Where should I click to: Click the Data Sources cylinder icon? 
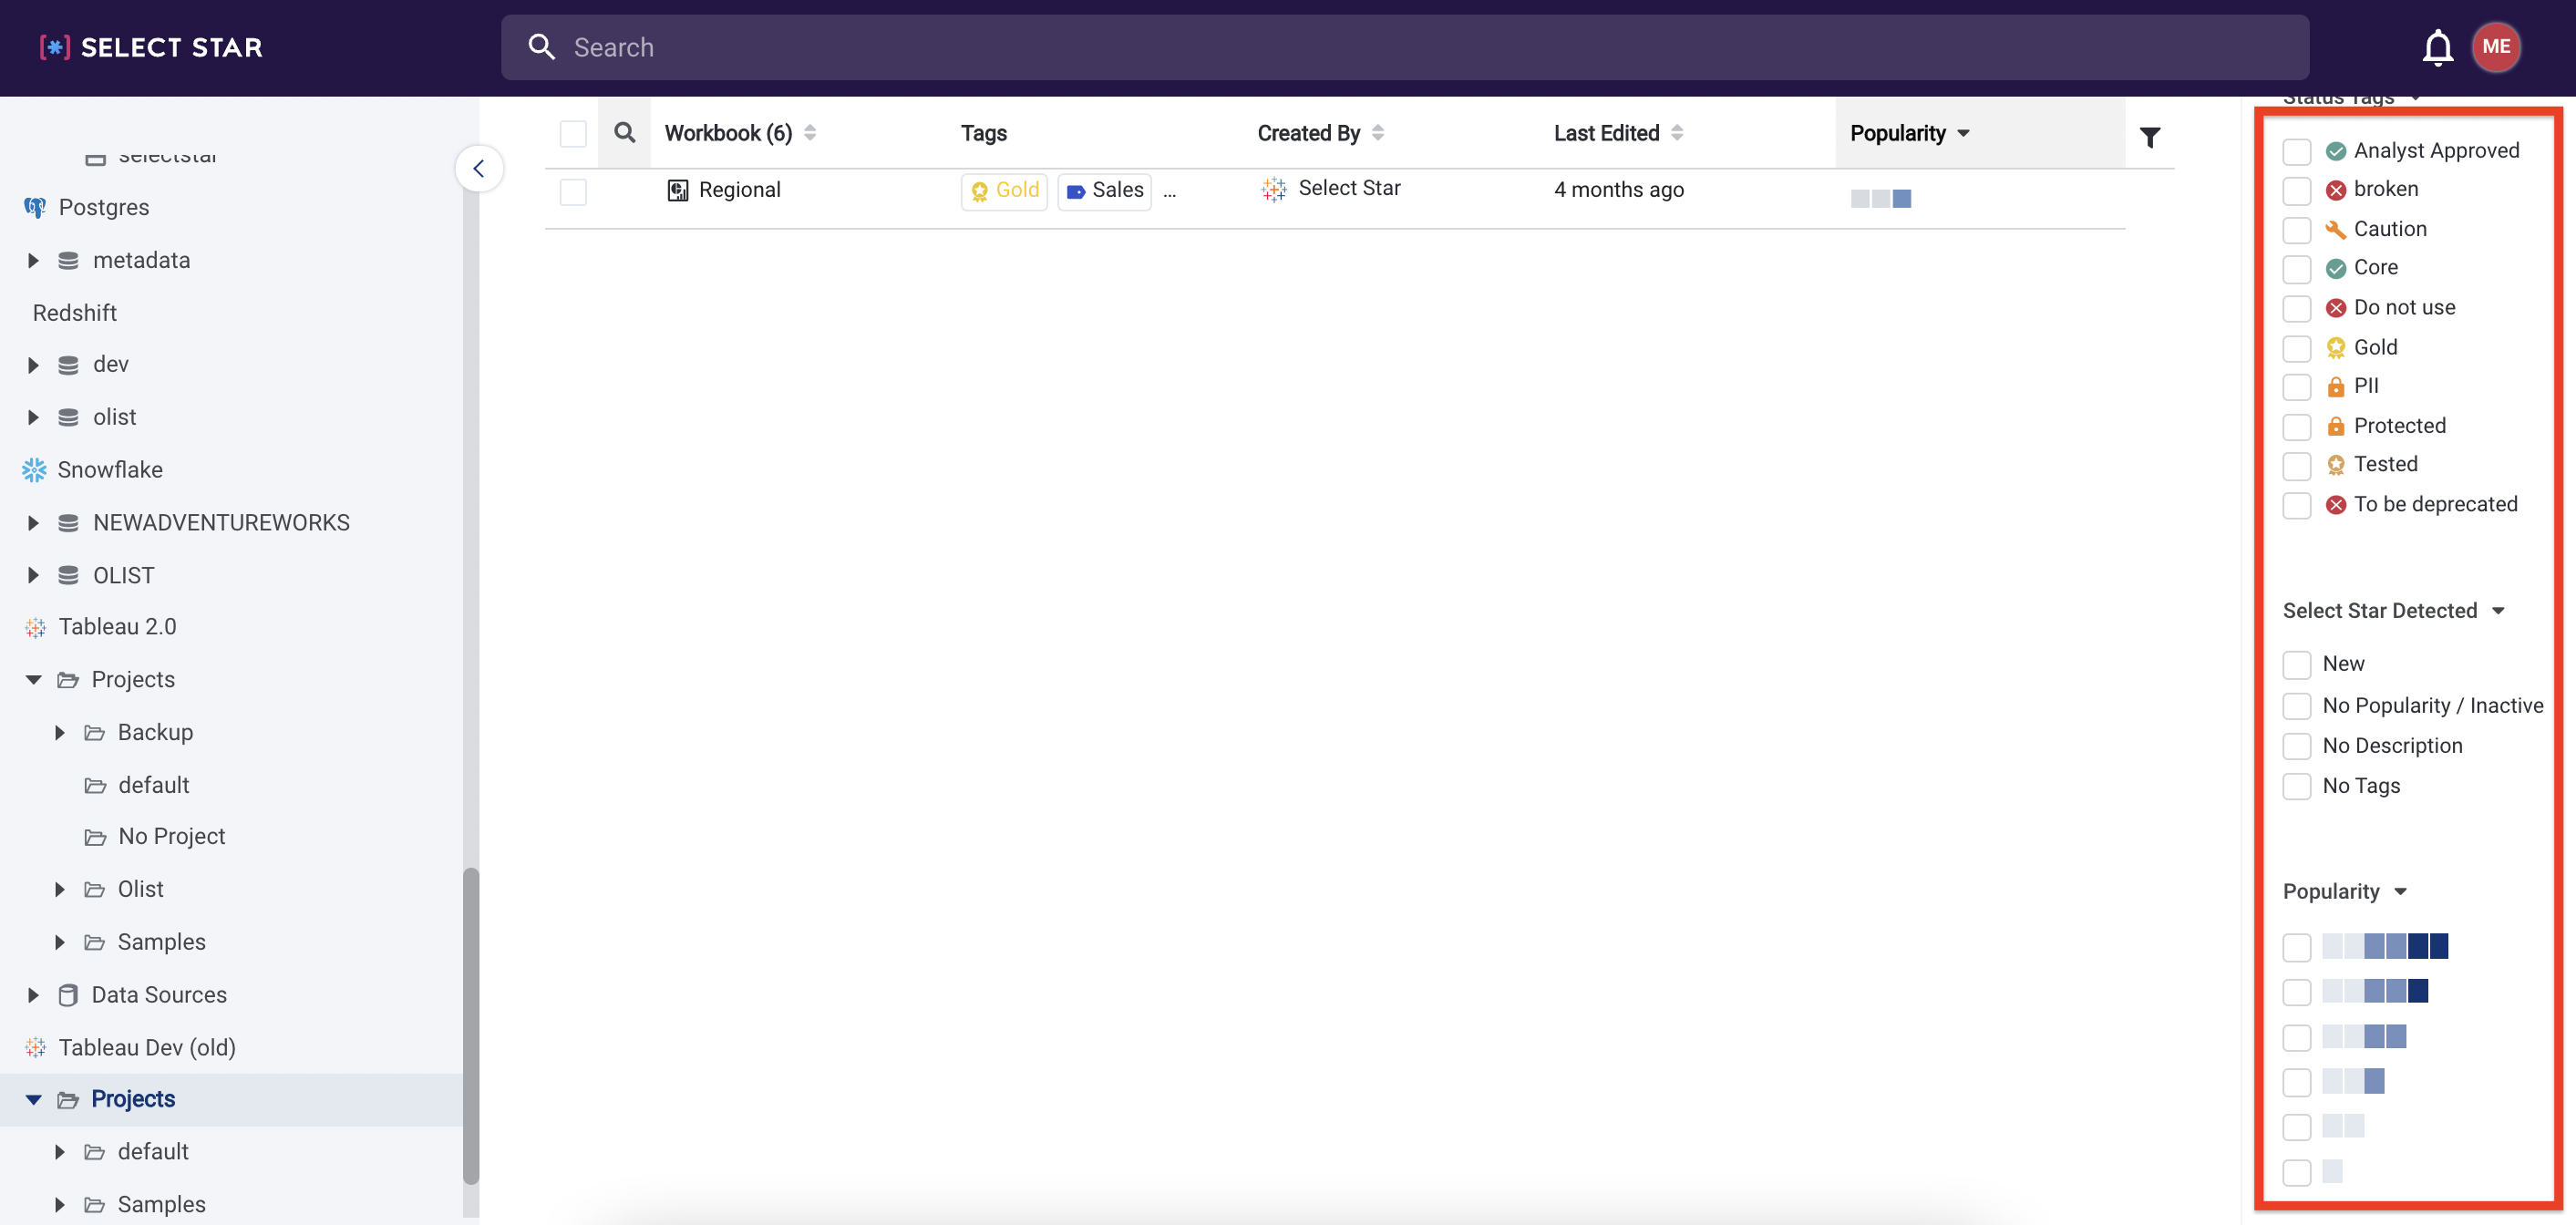pos(68,995)
